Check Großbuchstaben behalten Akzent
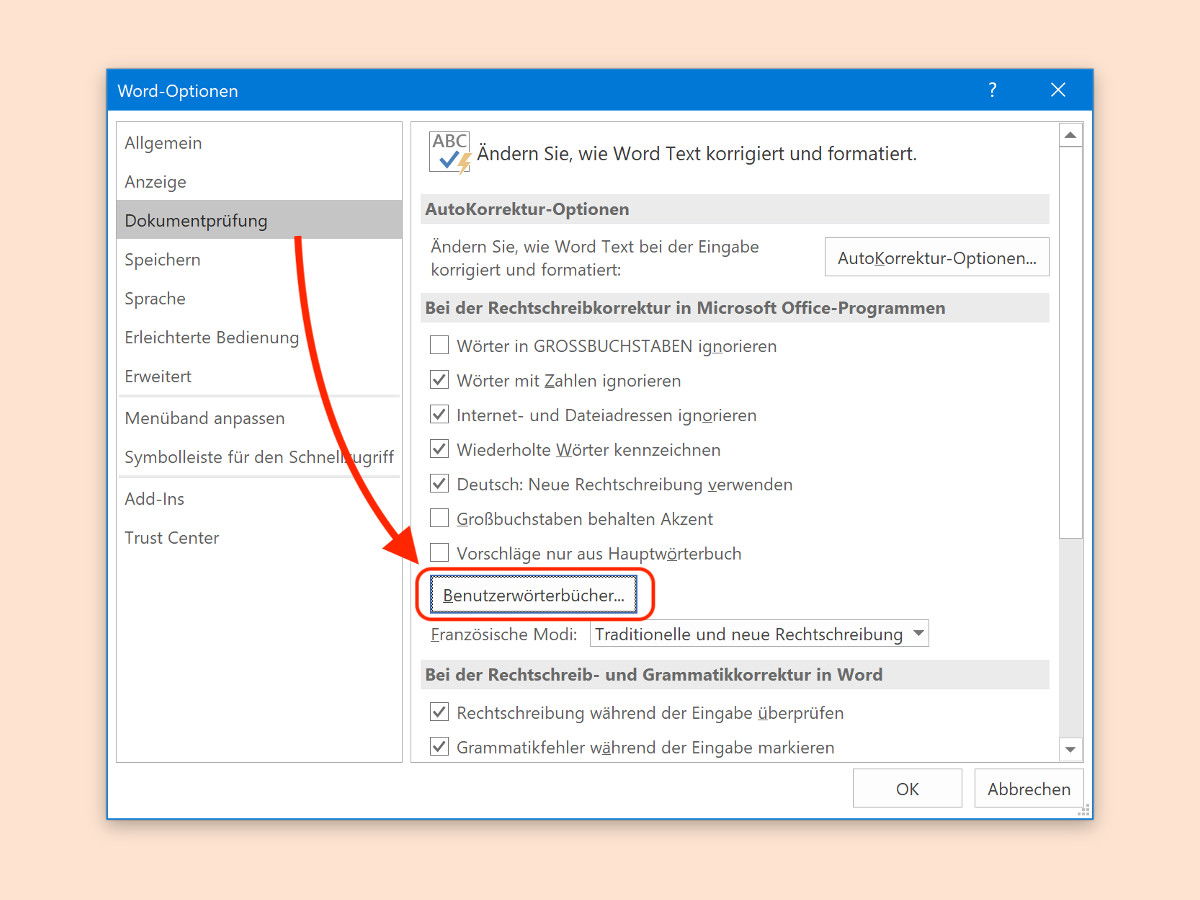Image resolution: width=1200 pixels, height=900 pixels. click(439, 519)
